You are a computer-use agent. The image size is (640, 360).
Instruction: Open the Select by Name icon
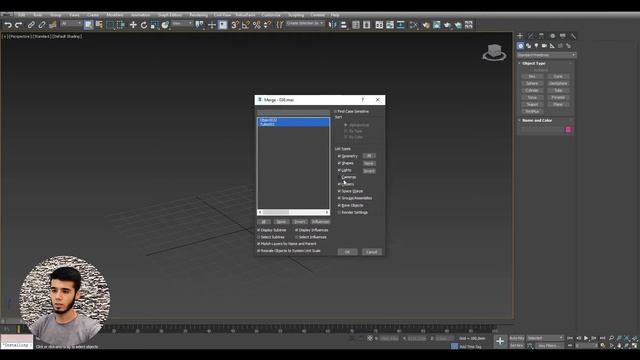click(x=99, y=25)
